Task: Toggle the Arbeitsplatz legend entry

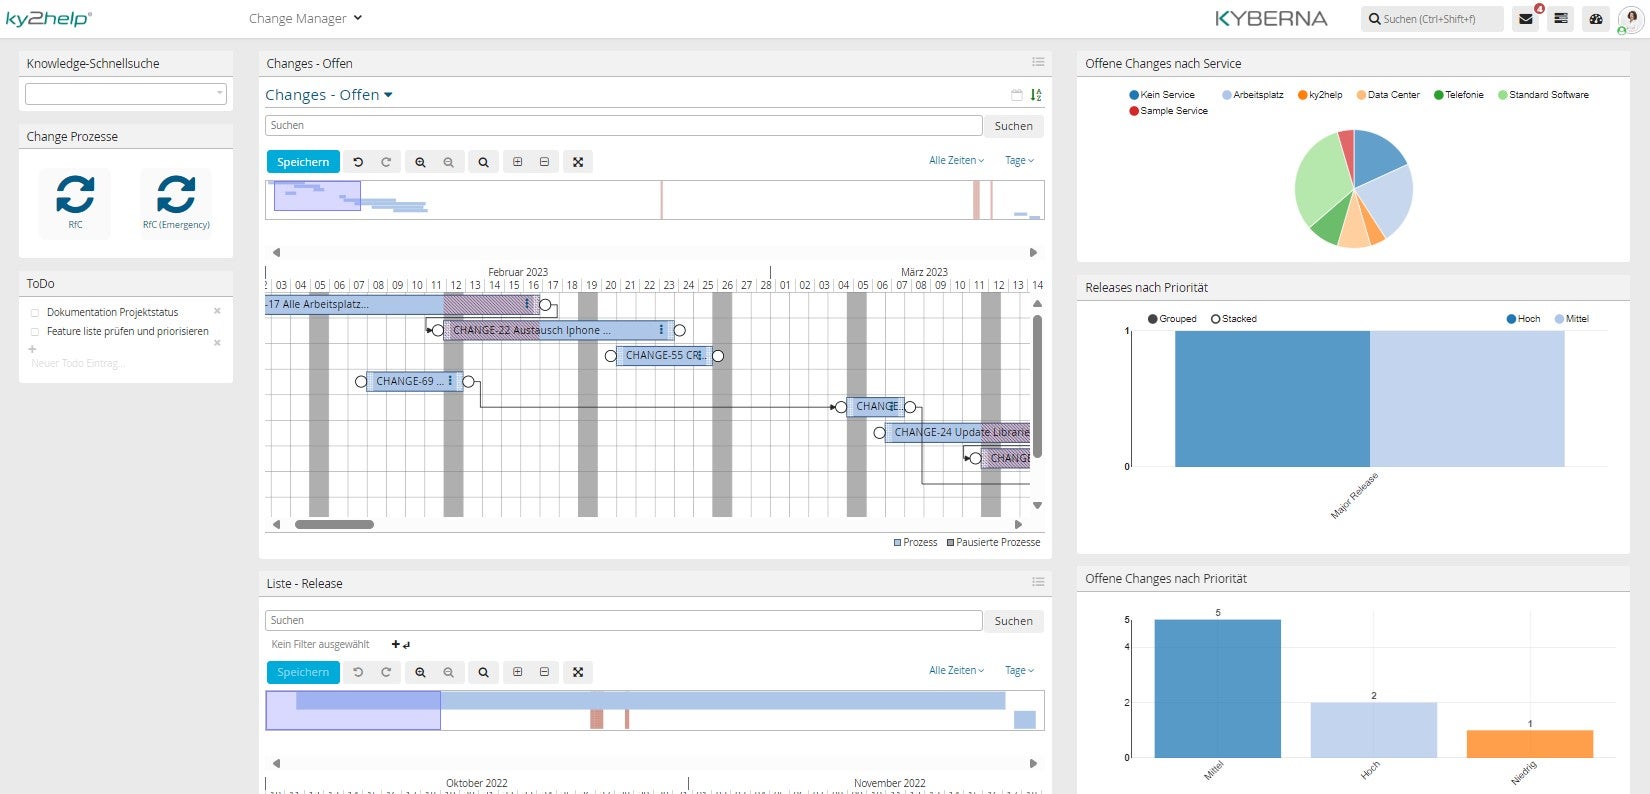Action: click(1253, 95)
